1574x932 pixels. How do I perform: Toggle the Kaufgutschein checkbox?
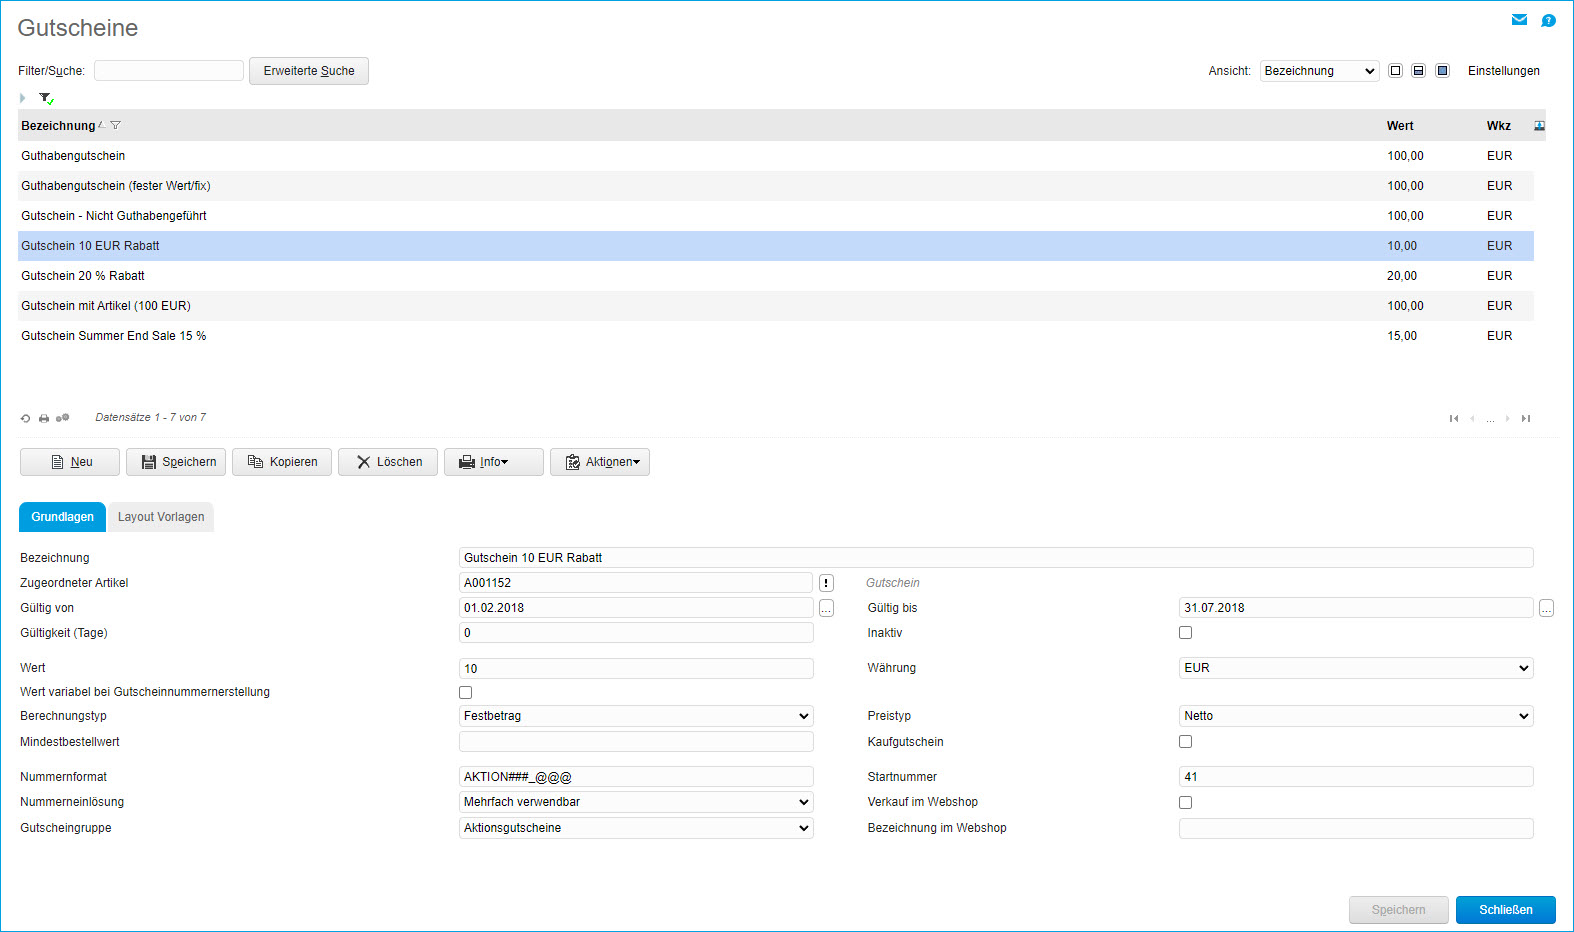click(x=1185, y=742)
